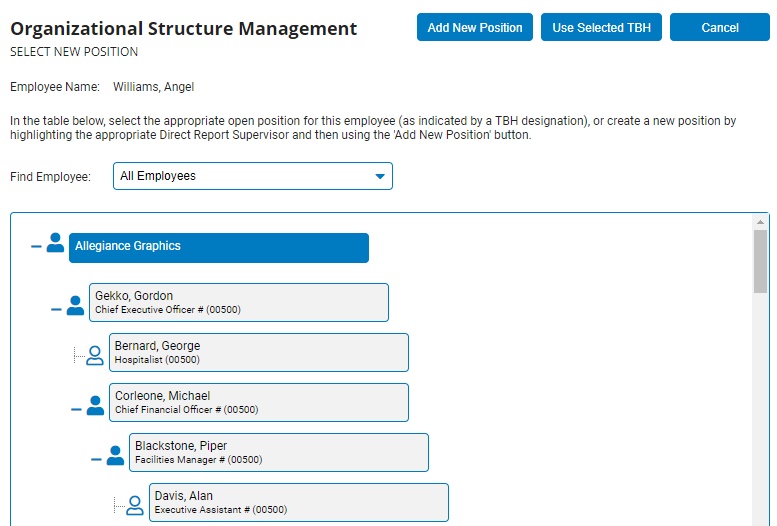Click the Use Selected TBH button
Viewport: 777px width, 526px height.
click(x=601, y=27)
